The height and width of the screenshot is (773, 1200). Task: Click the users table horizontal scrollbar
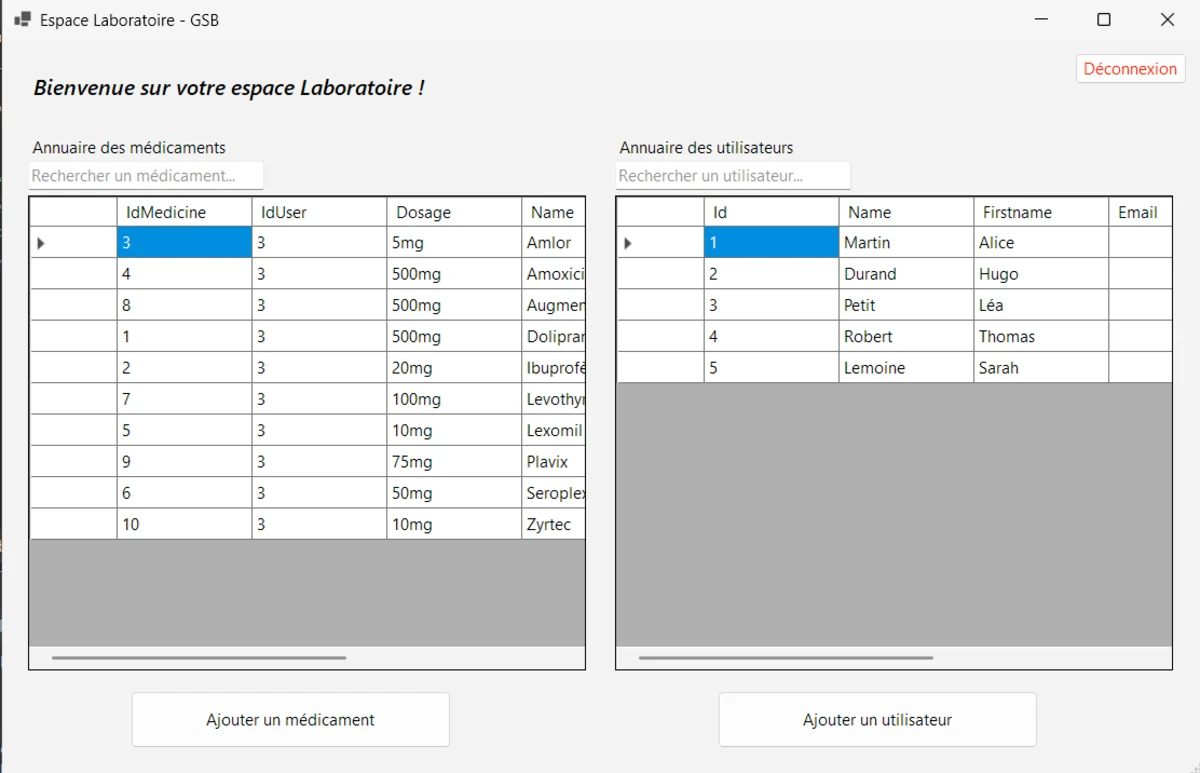pos(786,658)
